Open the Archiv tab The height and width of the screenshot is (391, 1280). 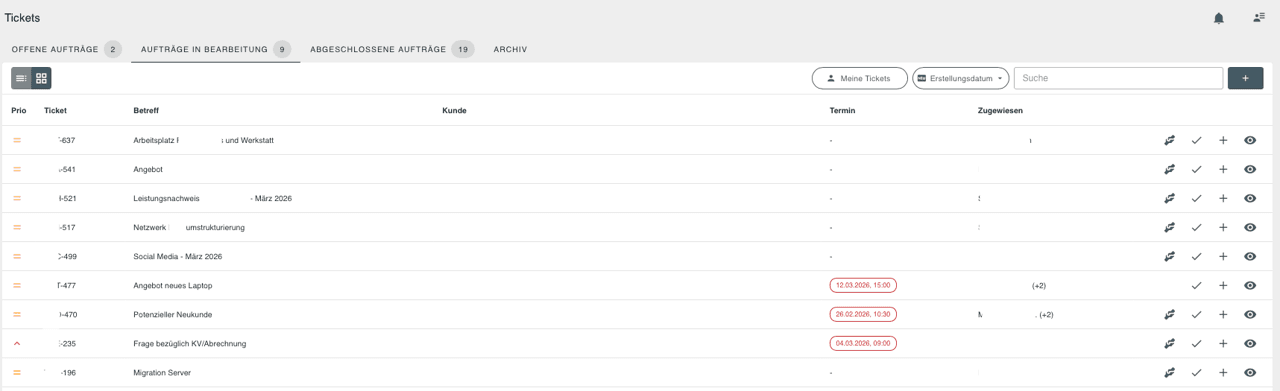[510, 49]
